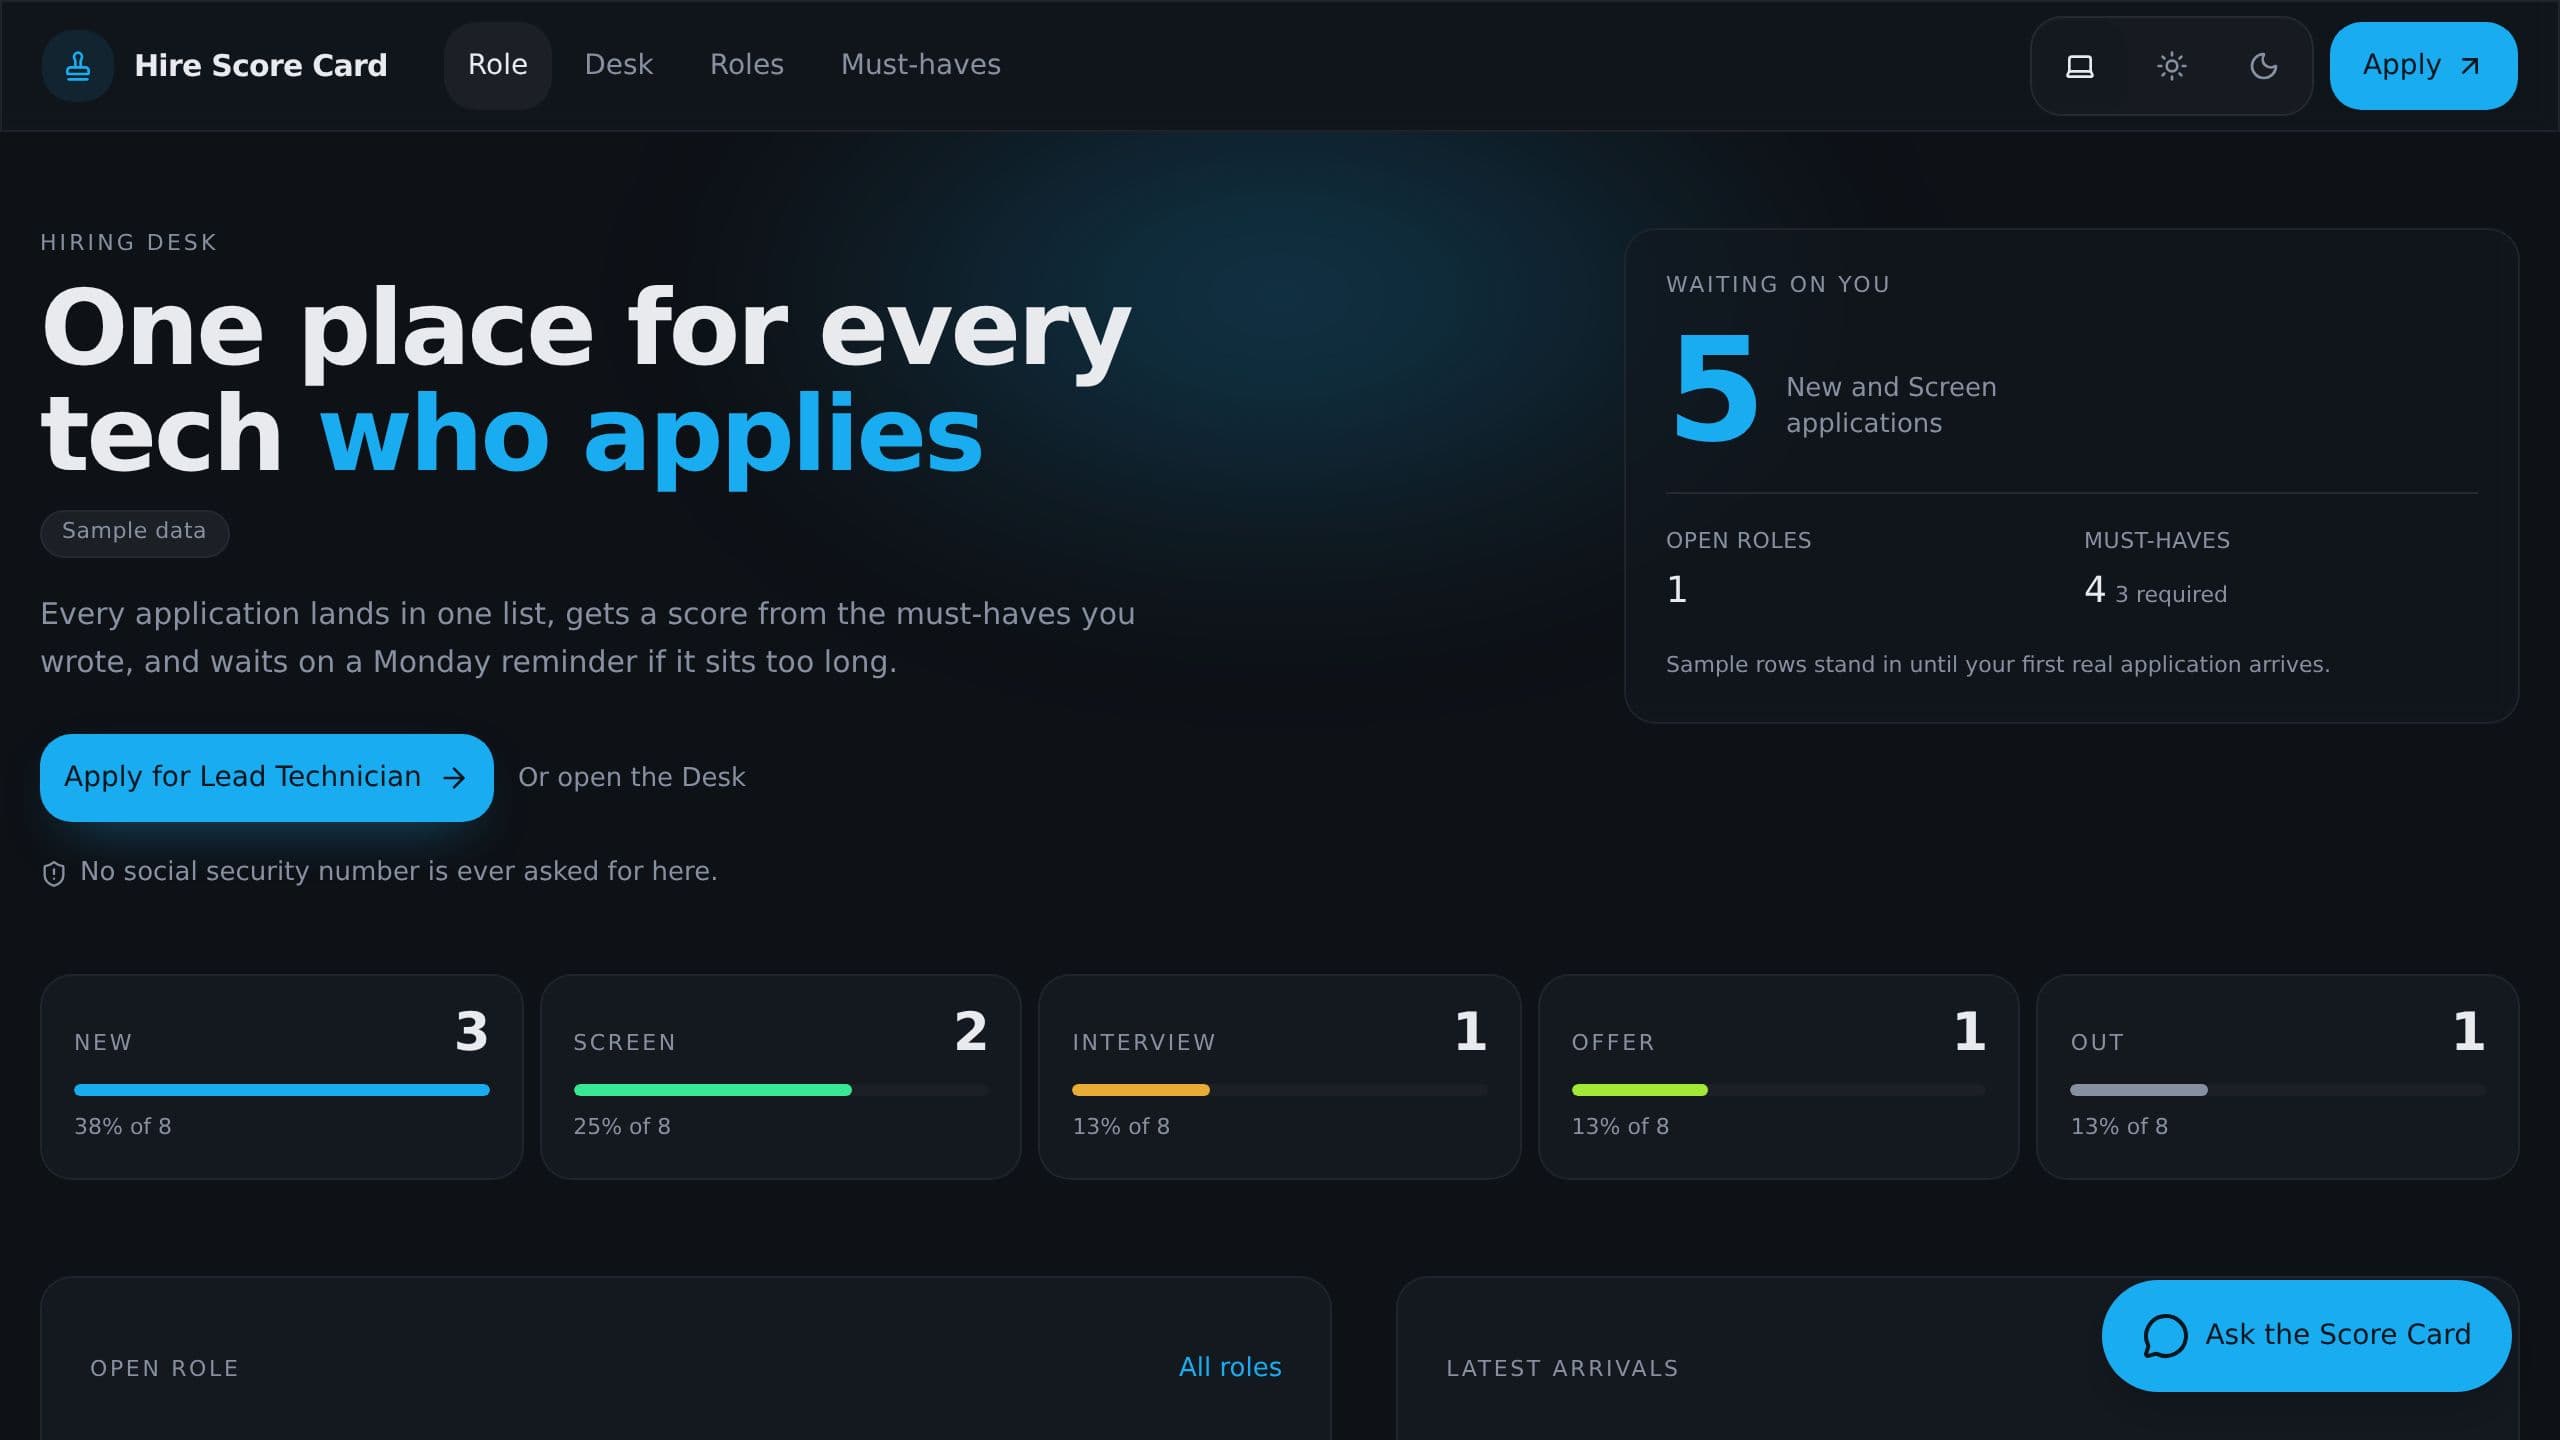Click the '25% of 8' text

tap(622, 1127)
